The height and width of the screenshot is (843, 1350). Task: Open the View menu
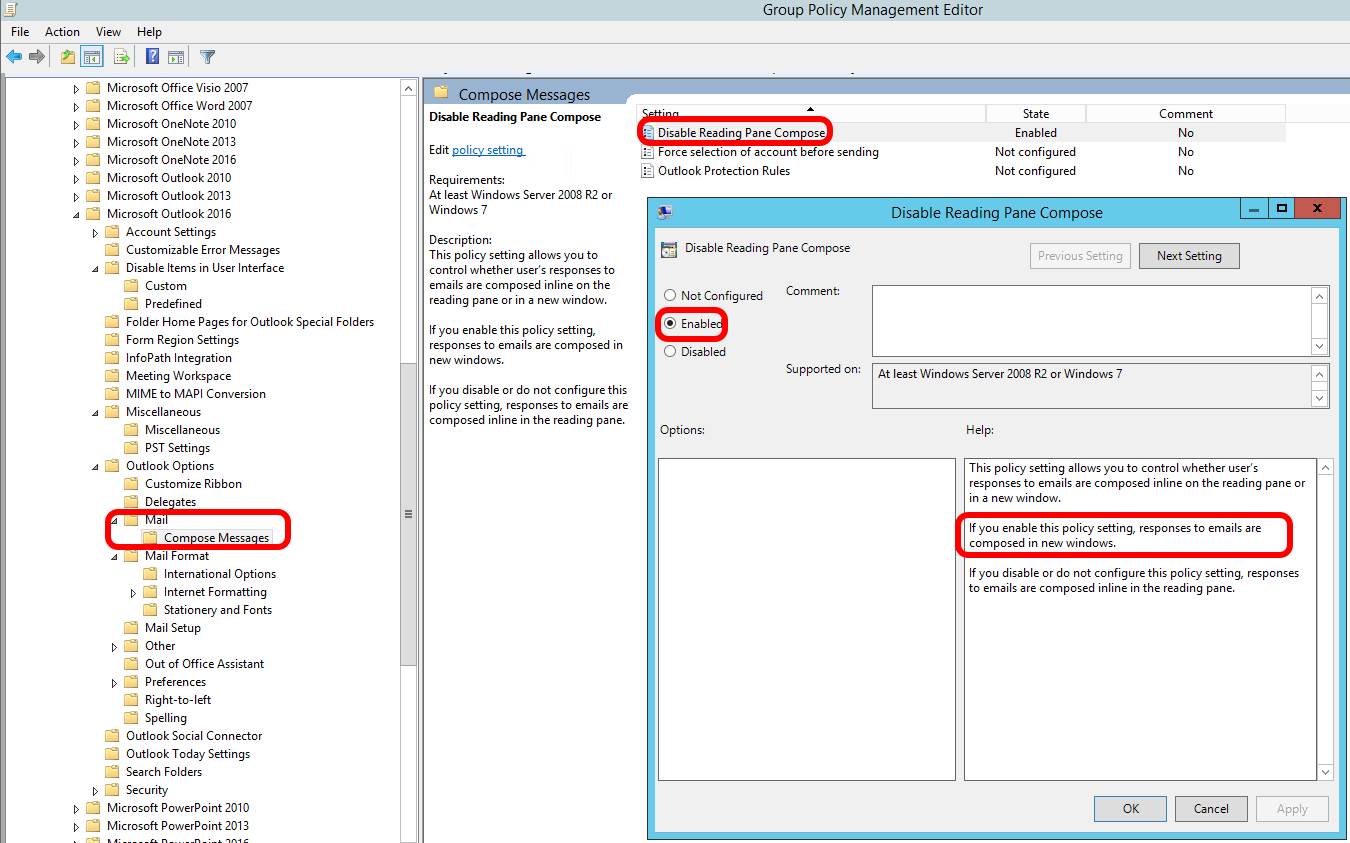coord(108,32)
